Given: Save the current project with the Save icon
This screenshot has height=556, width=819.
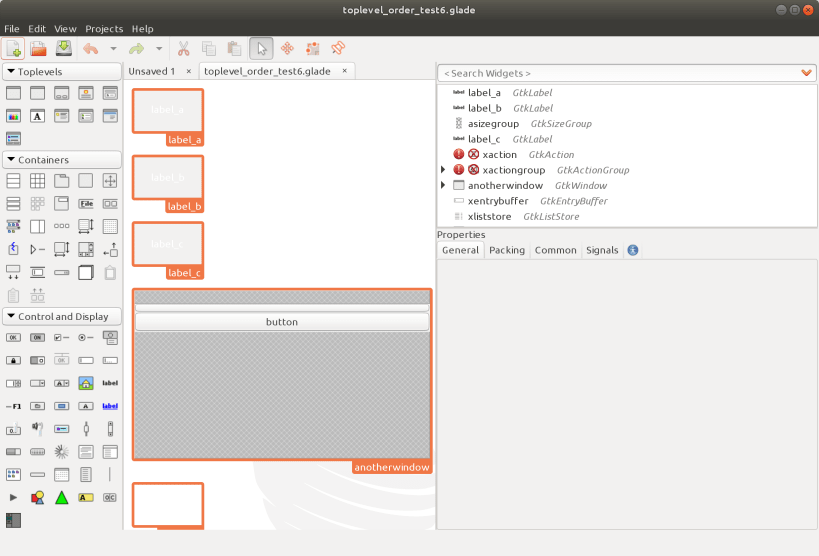Looking at the screenshot, I should coord(64,49).
